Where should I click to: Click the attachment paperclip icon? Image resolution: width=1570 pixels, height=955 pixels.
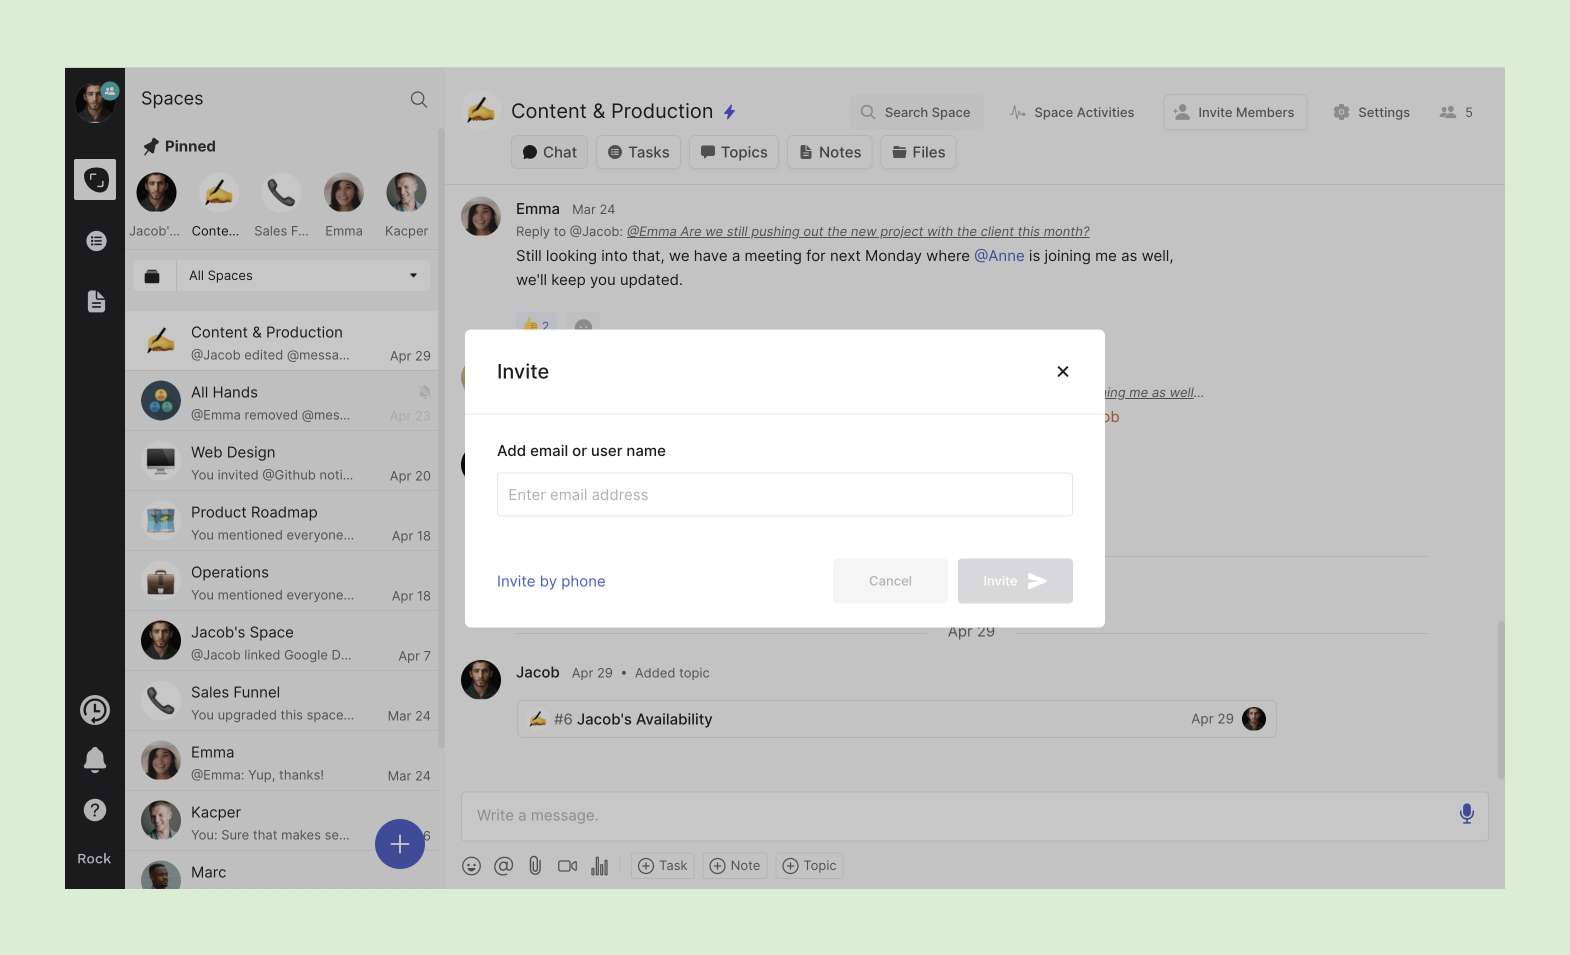(535, 866)
